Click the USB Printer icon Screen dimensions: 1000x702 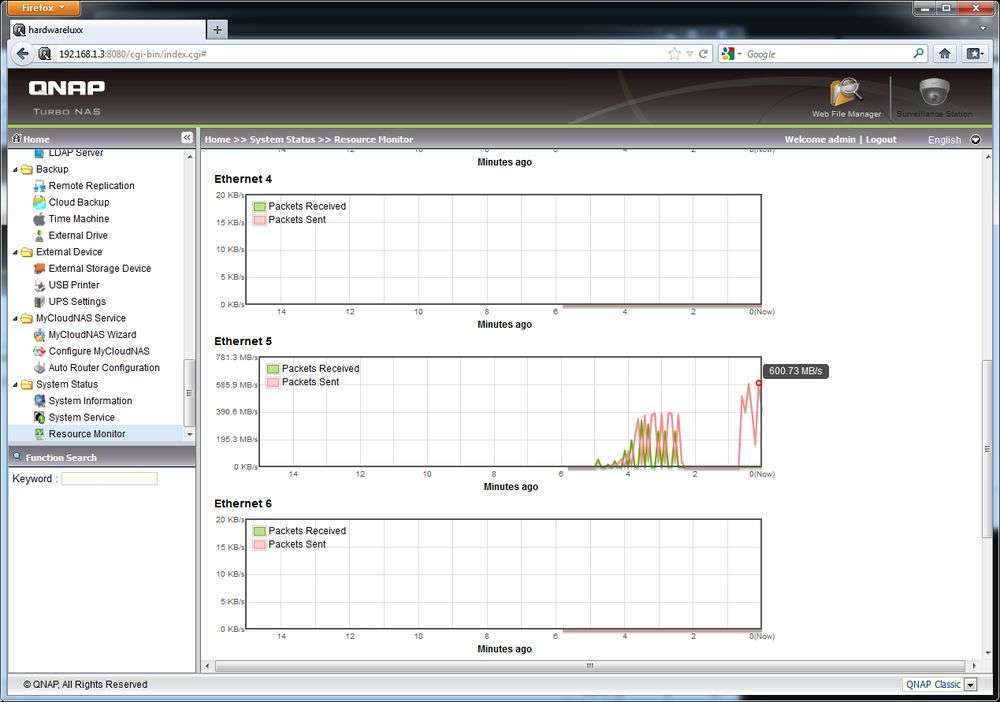click(x=40, y=286)
